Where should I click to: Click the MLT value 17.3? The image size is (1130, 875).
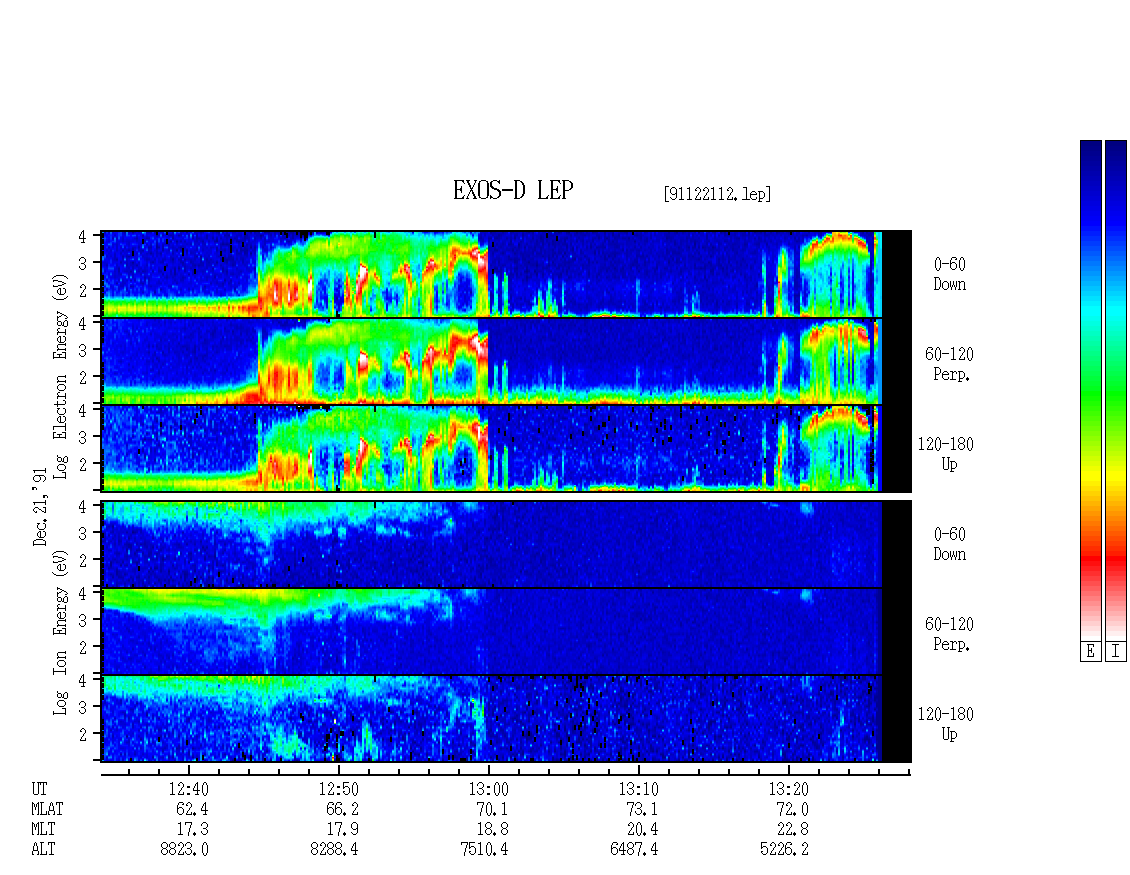[192, 830]
